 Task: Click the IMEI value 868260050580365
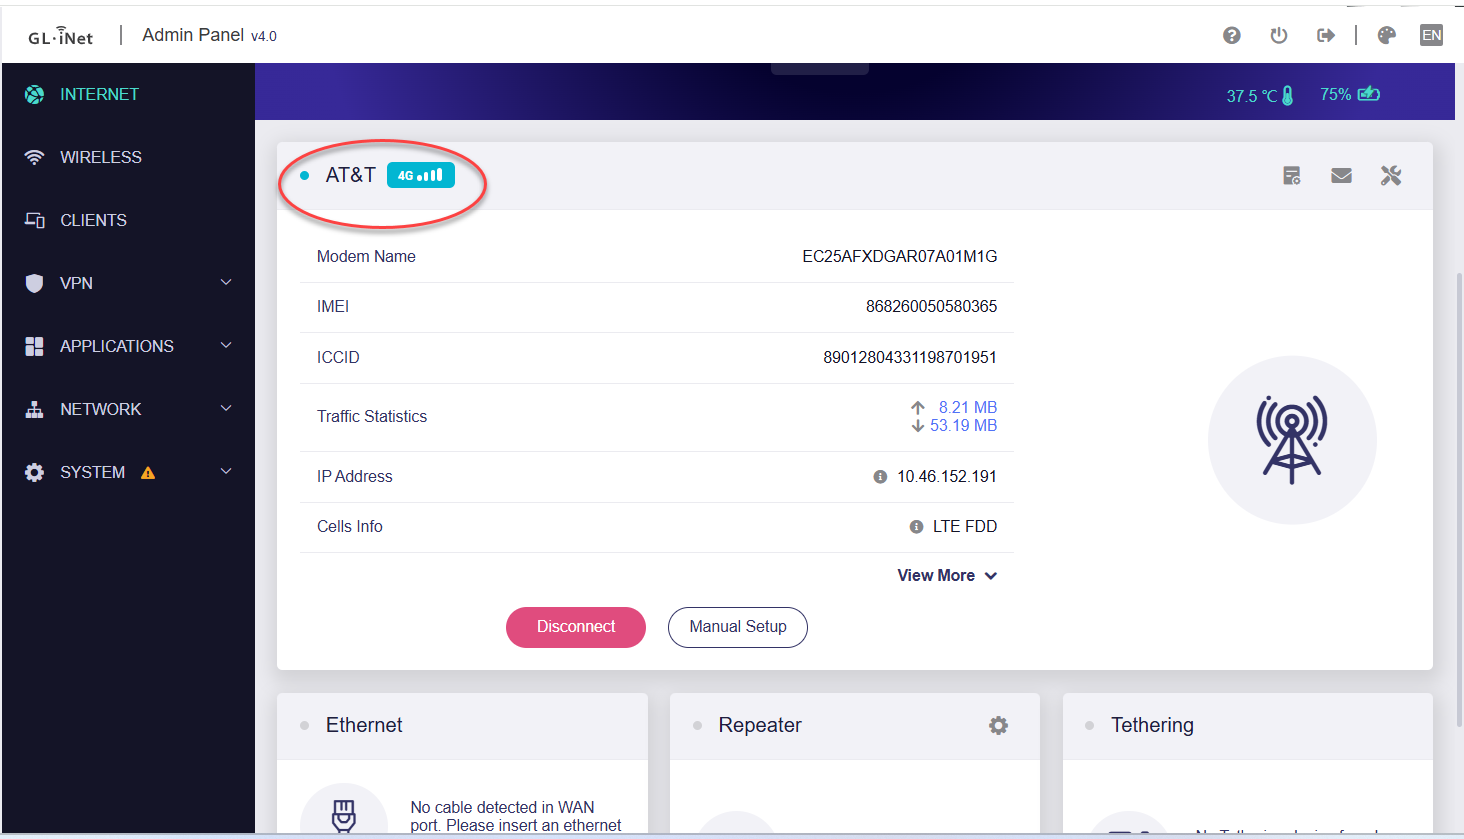tap(931, 307)
